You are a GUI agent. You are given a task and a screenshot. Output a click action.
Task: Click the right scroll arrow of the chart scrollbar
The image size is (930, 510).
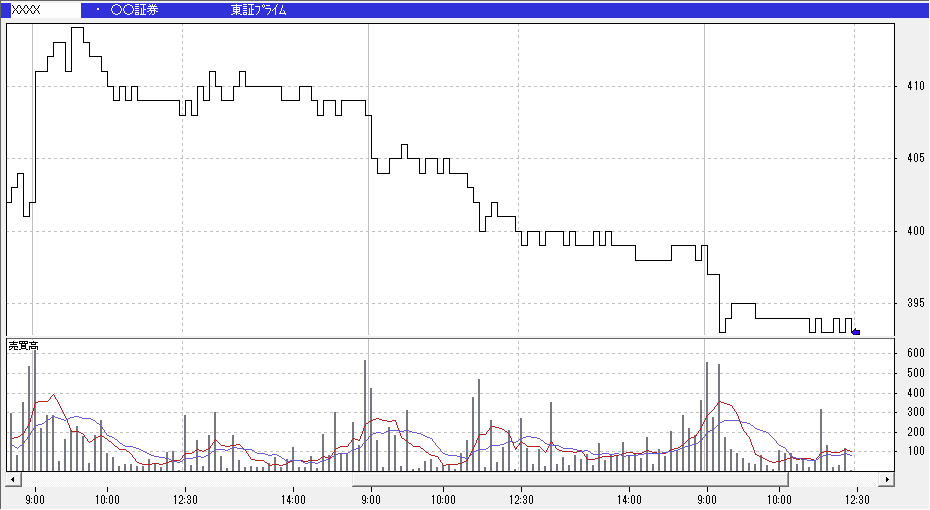click(x=887, y=479)
